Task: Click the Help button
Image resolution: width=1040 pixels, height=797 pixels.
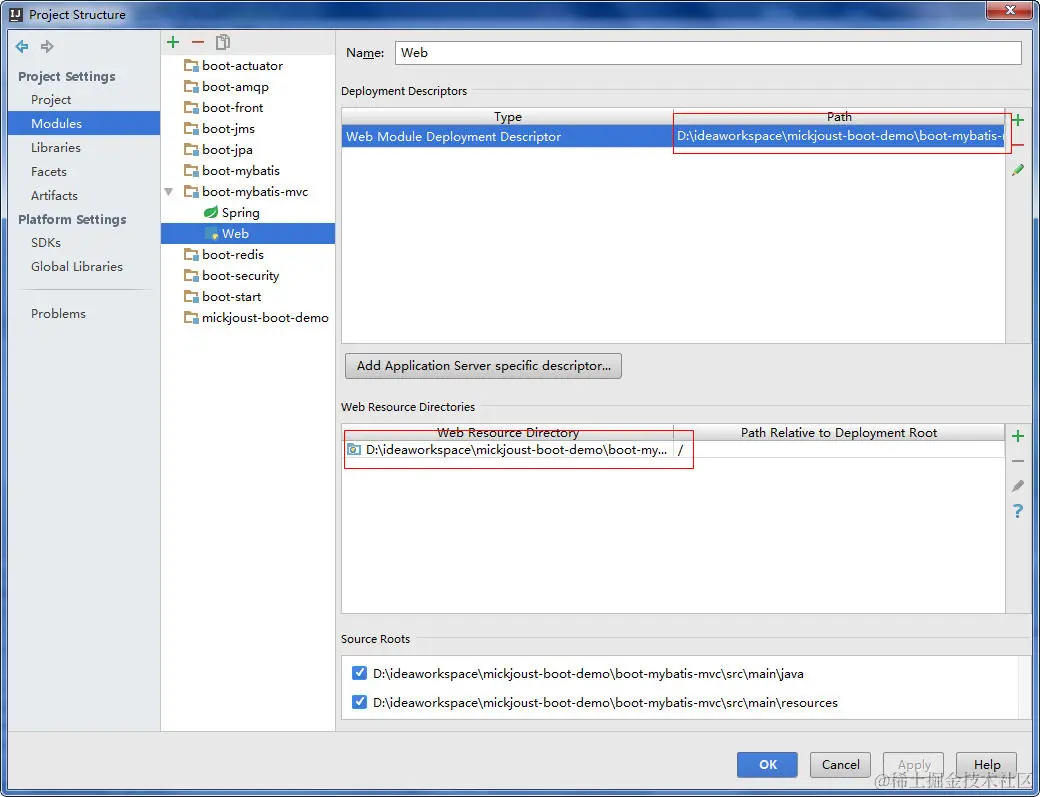Action: (x=986, y=765)
